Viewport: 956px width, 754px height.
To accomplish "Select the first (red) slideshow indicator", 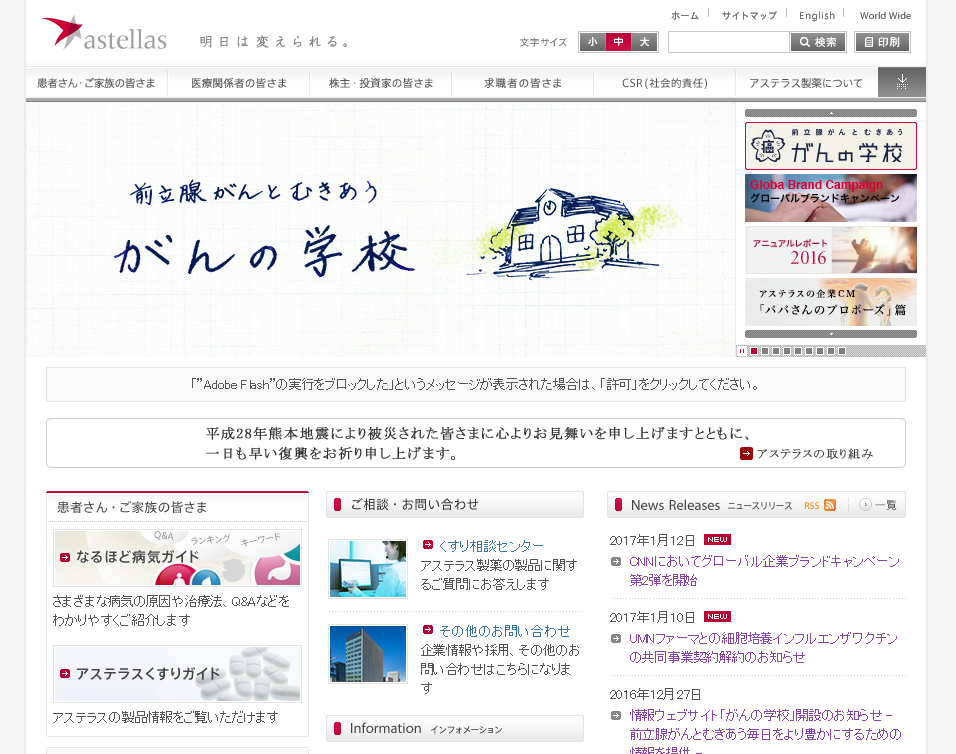I will point(754,351).
